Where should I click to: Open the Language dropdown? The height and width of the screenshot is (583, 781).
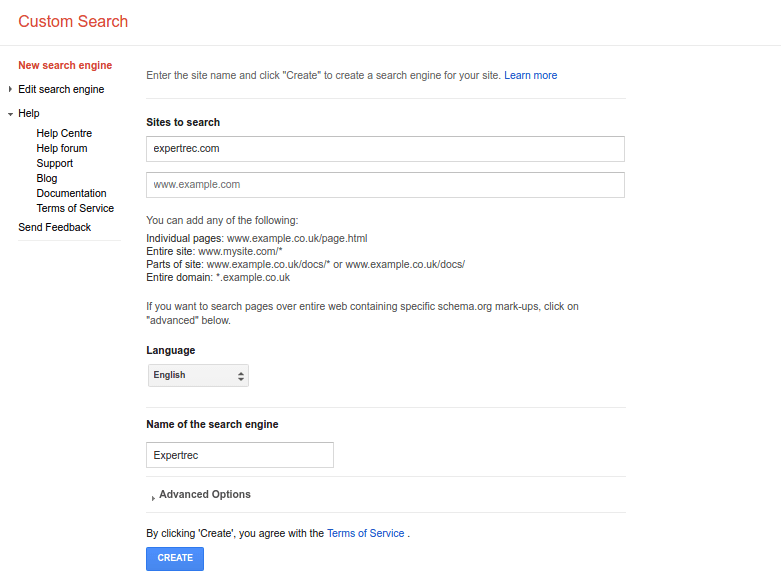pyautogui.click(x=197, y=375)
